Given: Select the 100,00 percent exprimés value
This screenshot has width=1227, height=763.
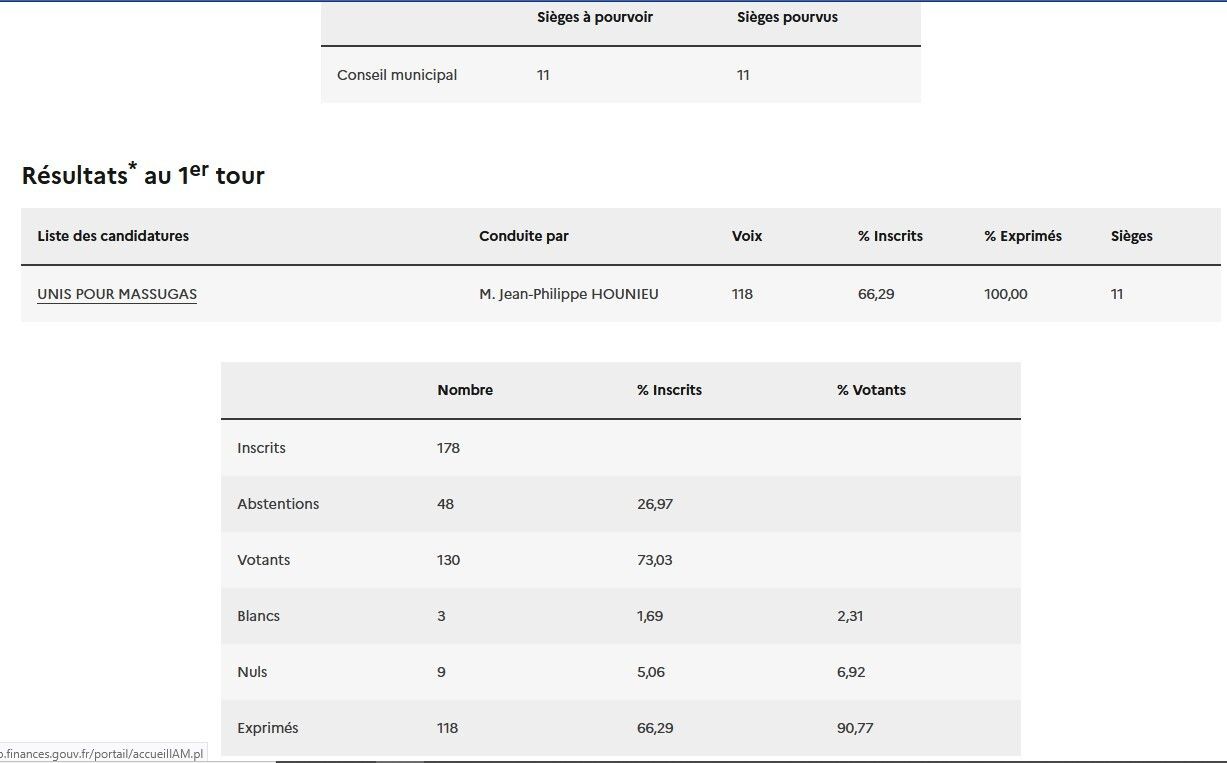Looking at the screenshot, I should point(1005,294).
